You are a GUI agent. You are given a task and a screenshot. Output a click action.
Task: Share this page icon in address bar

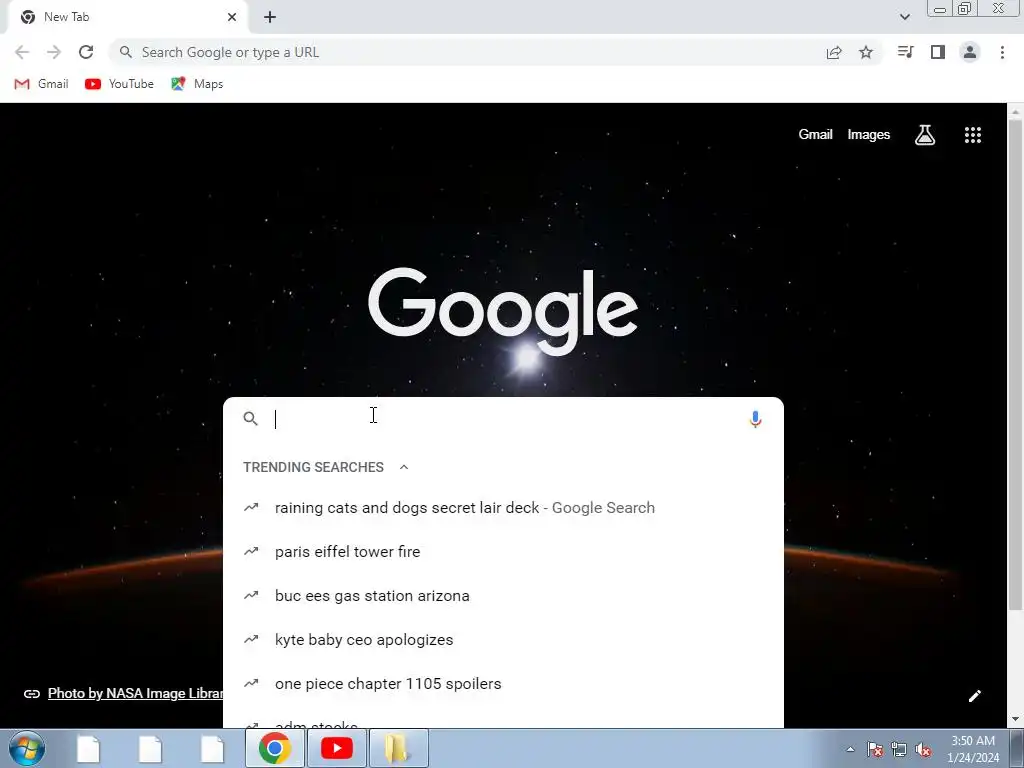[834, 52]
